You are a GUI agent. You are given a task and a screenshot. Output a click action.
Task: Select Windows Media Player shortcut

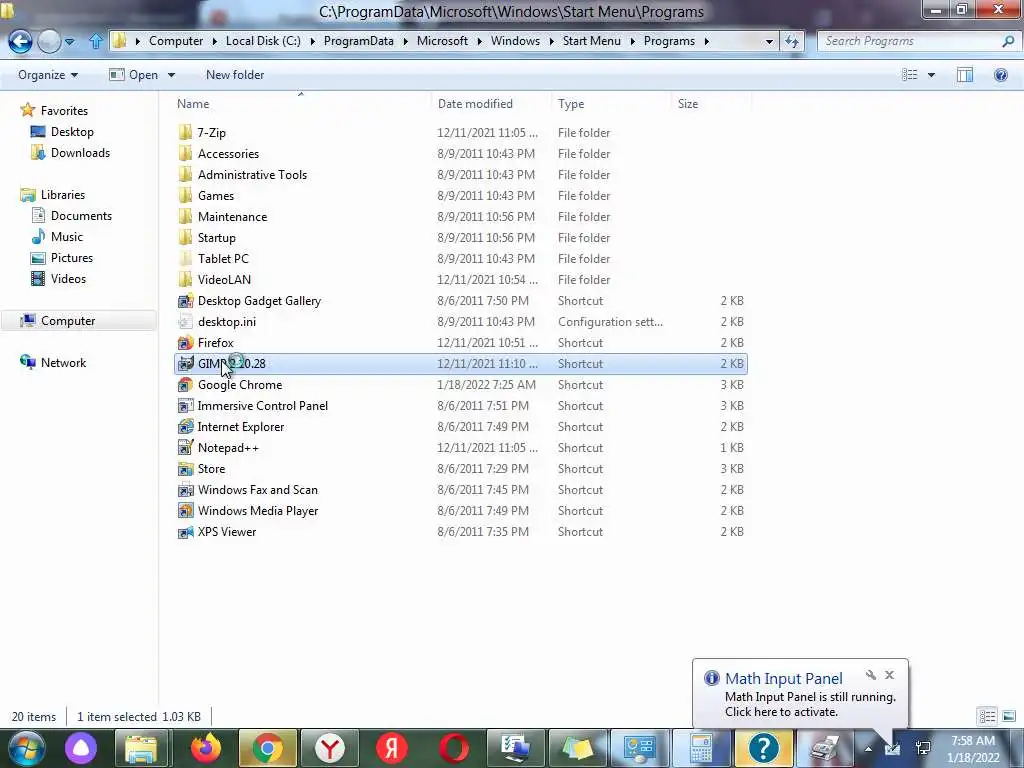(258, 511)
